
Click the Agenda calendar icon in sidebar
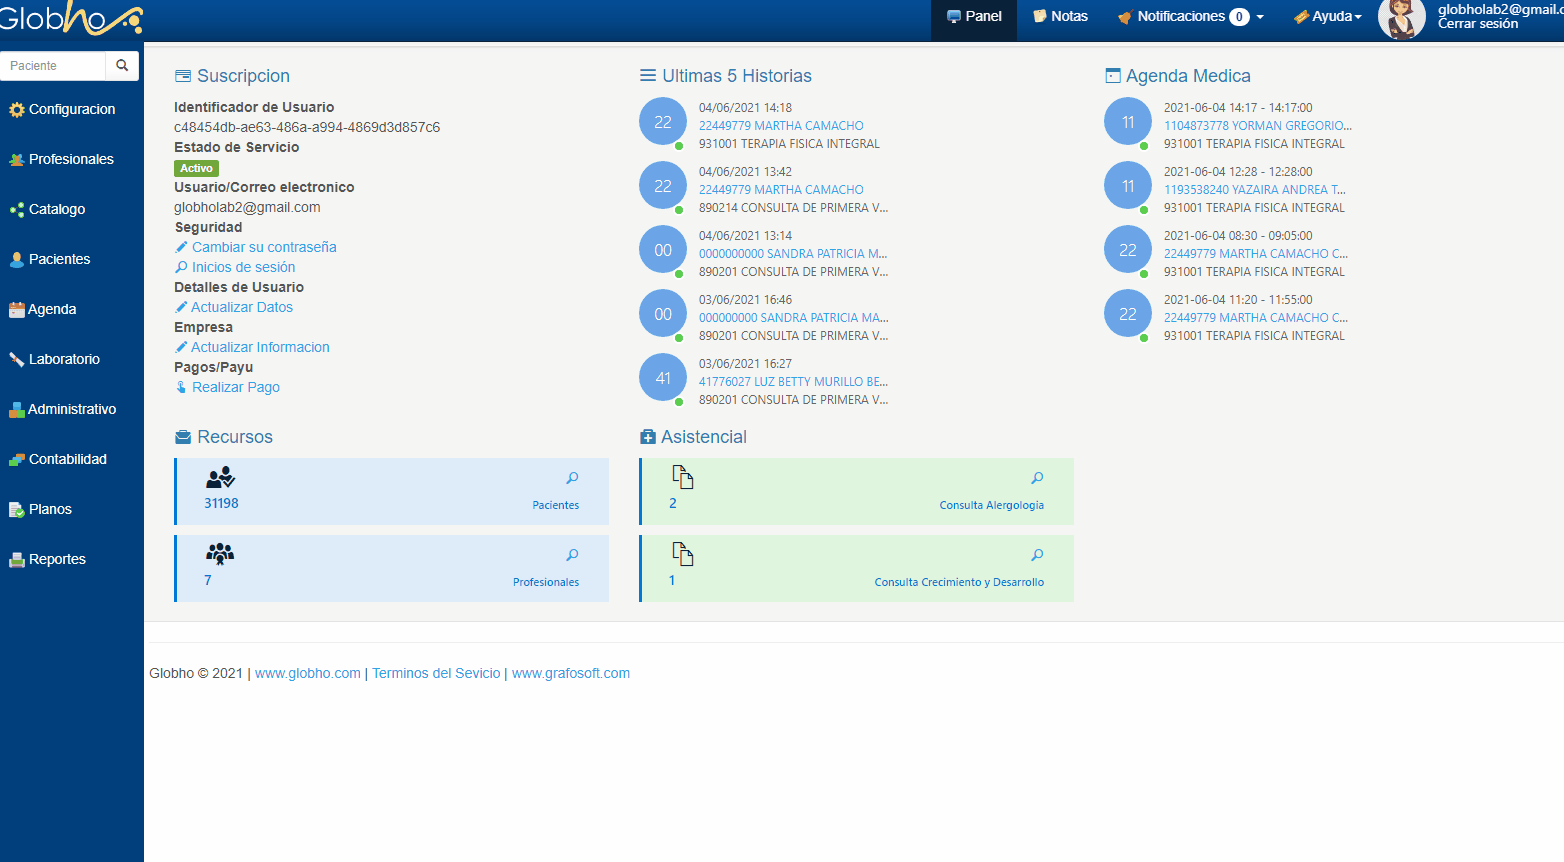coord(16,310)
